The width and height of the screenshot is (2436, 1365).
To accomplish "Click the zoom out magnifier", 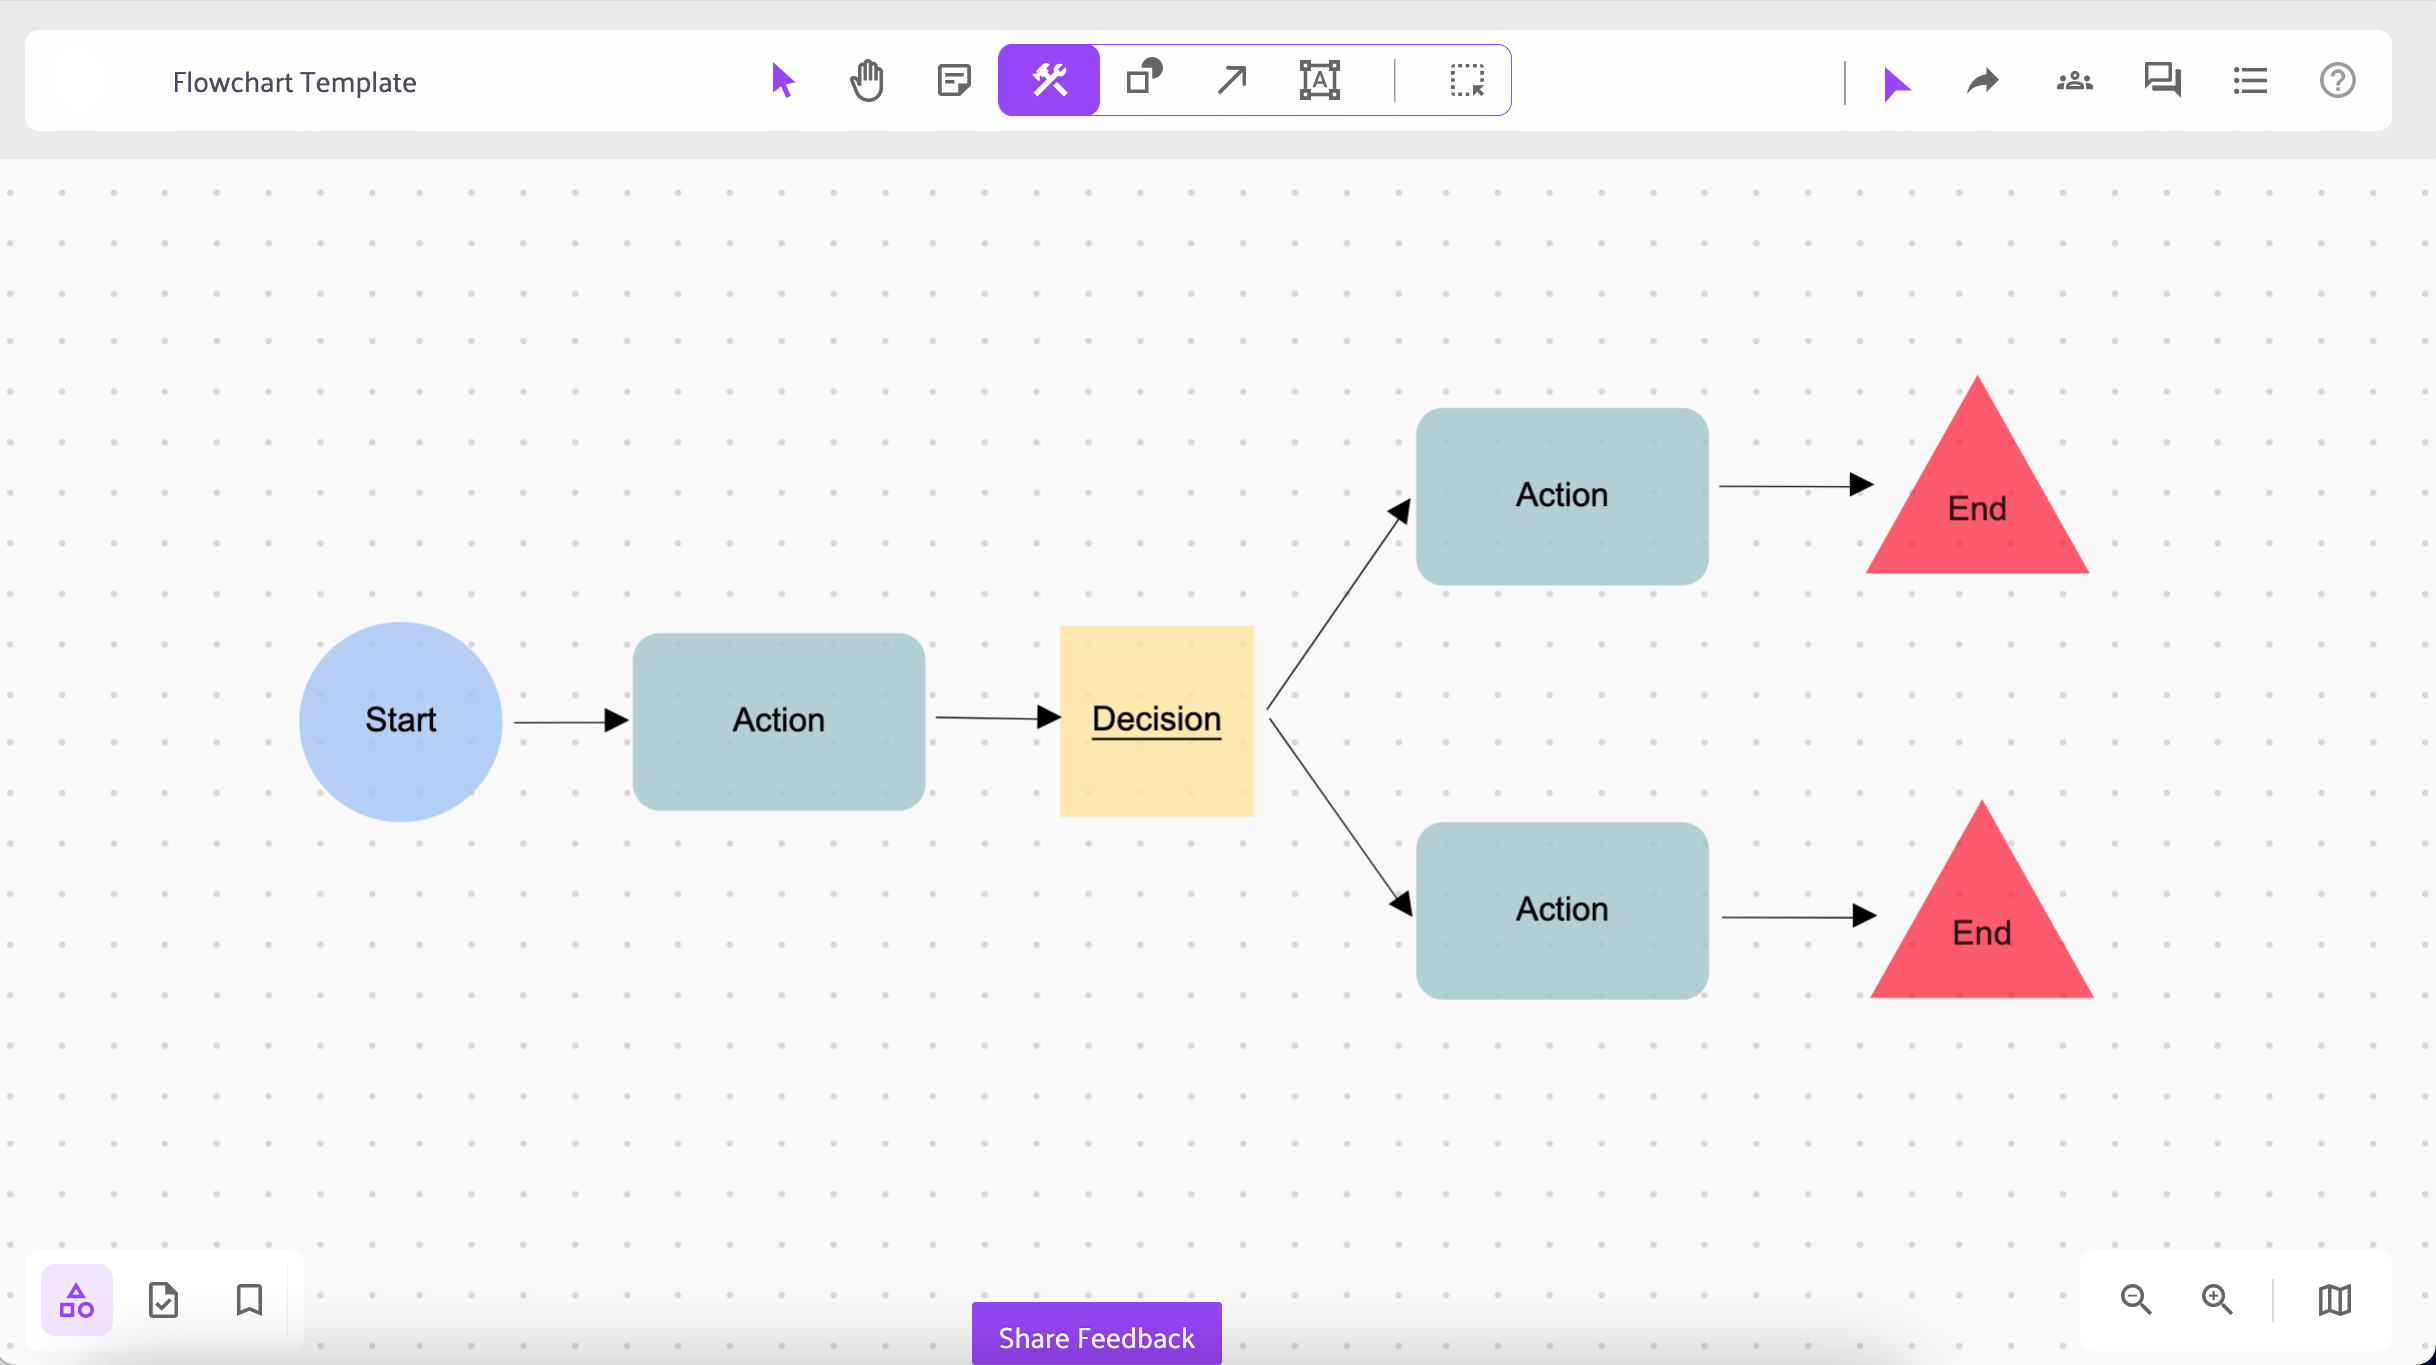I will 2136,1299.
